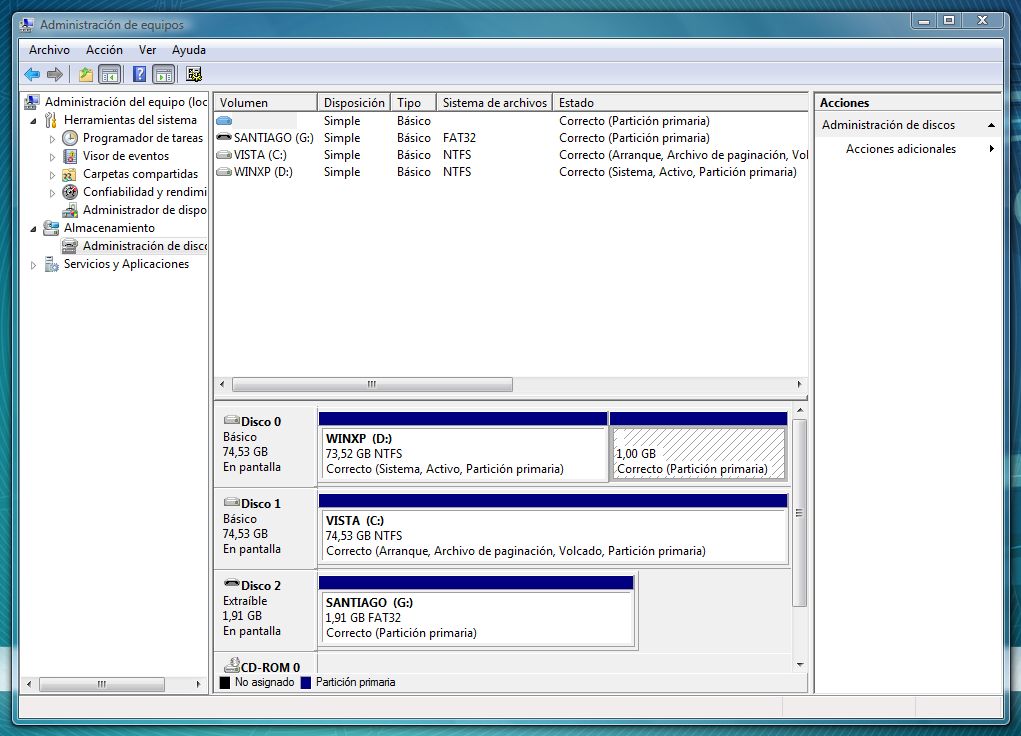The width and height of the screenshot is (1021, 736).
Task: Toggle the console tree pane icon
Action: [x=110, y=74]
